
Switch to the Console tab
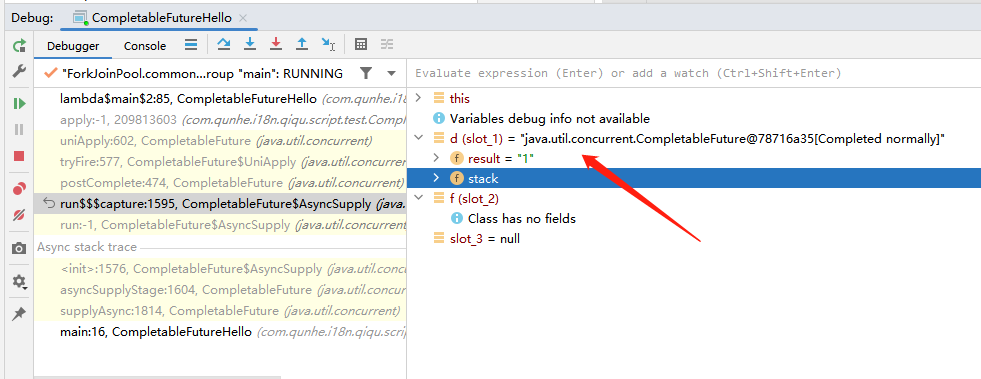tap(145, 46)
